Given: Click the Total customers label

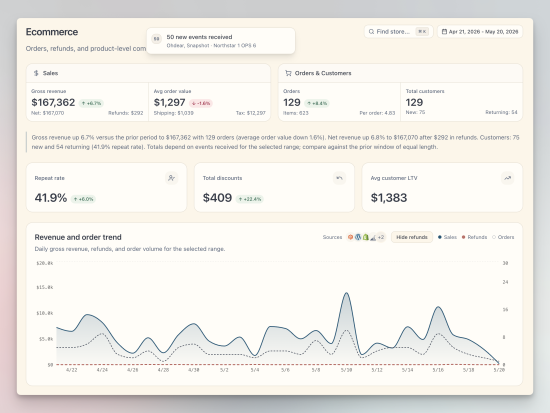Looking at the screenshot, I should click(x=425, y=91).
